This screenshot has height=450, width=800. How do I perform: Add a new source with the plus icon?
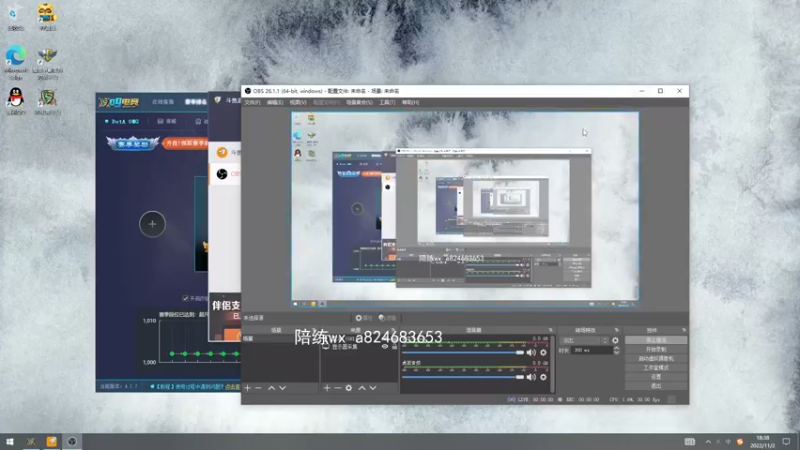click(x=327, y=388)
